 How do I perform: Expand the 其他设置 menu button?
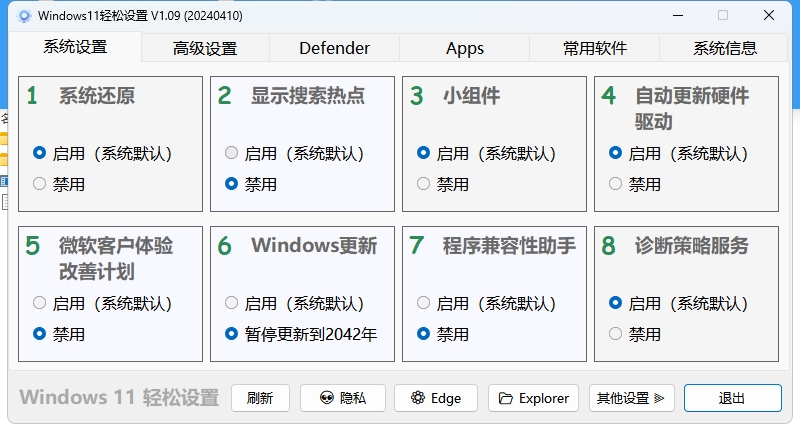click(x=632, y=398)
